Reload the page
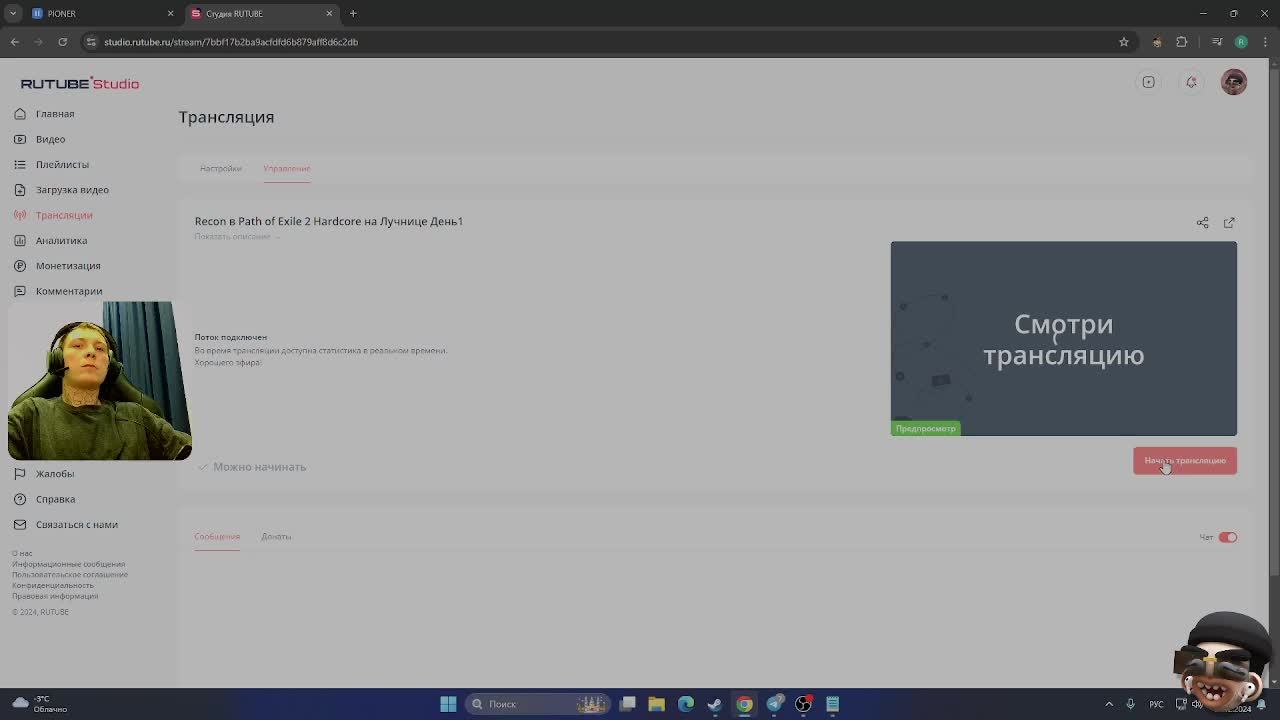The height and width of the screenshot is (720, 1280). pyautogui.click(x=62, y=42)
